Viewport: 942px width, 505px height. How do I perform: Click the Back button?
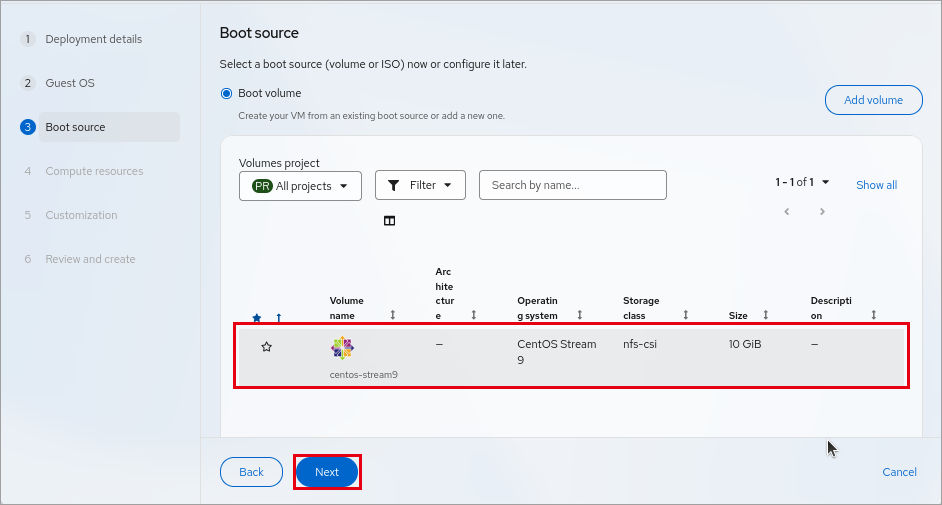(251, 472)
